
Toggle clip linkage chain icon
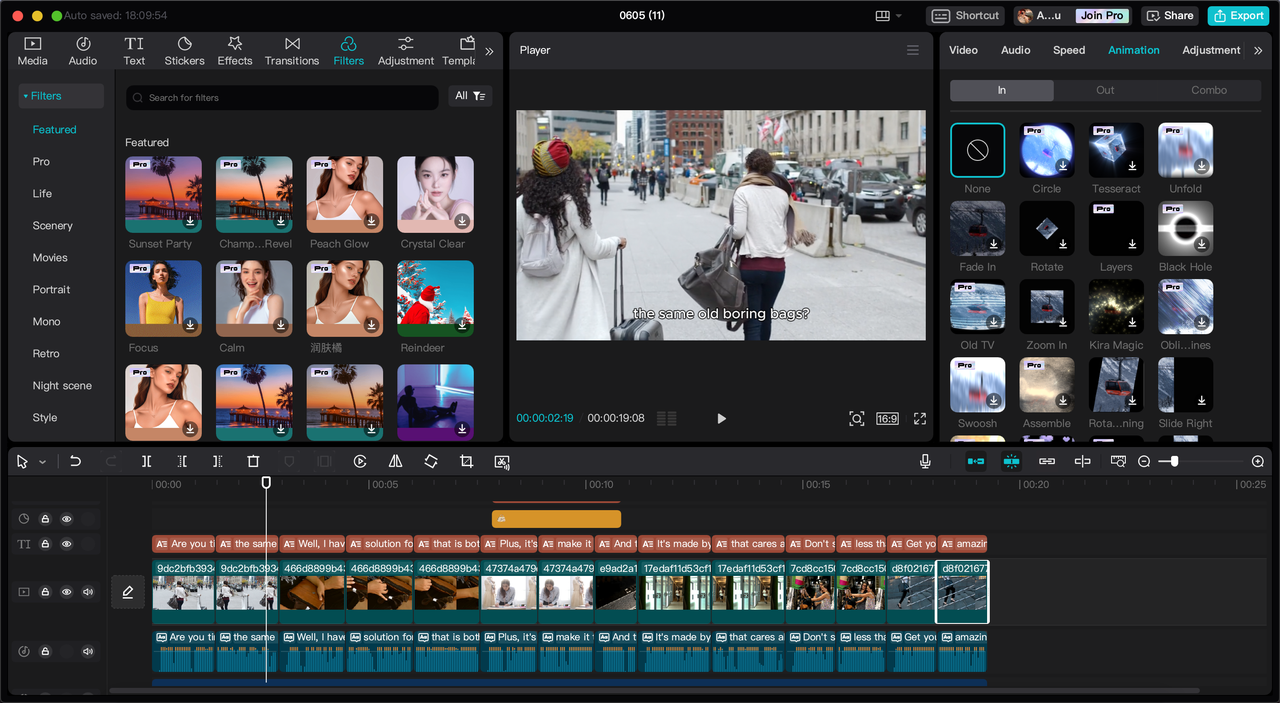pyautogui.click(x=1047, y=461)
